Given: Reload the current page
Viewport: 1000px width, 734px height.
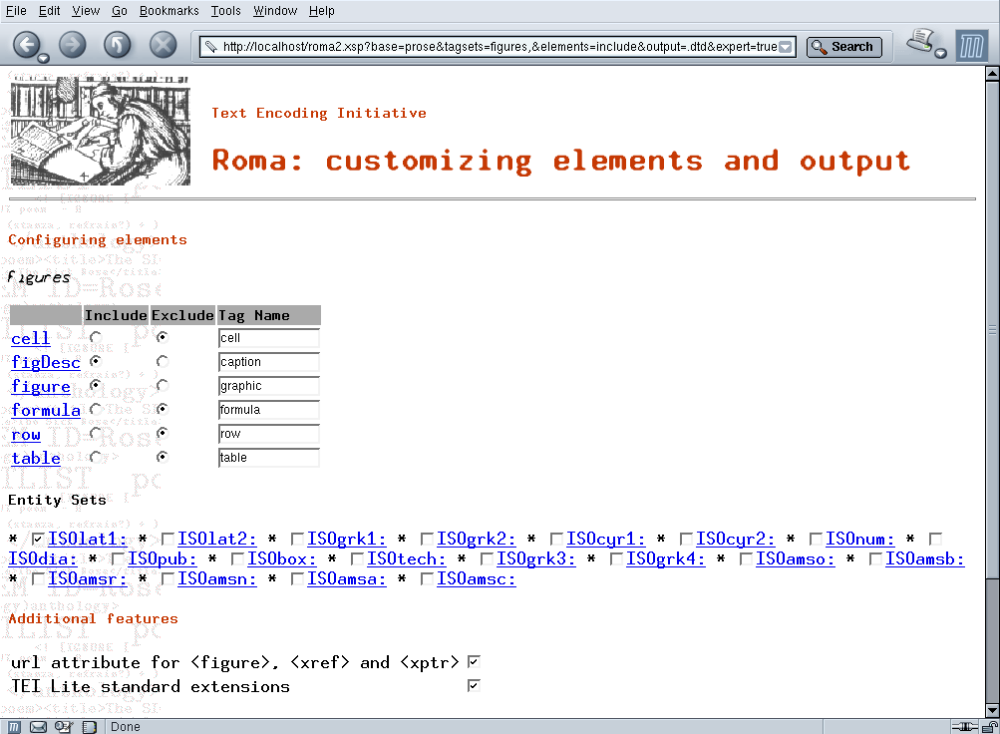Looking at the screenshot, I should coord(118,45).
